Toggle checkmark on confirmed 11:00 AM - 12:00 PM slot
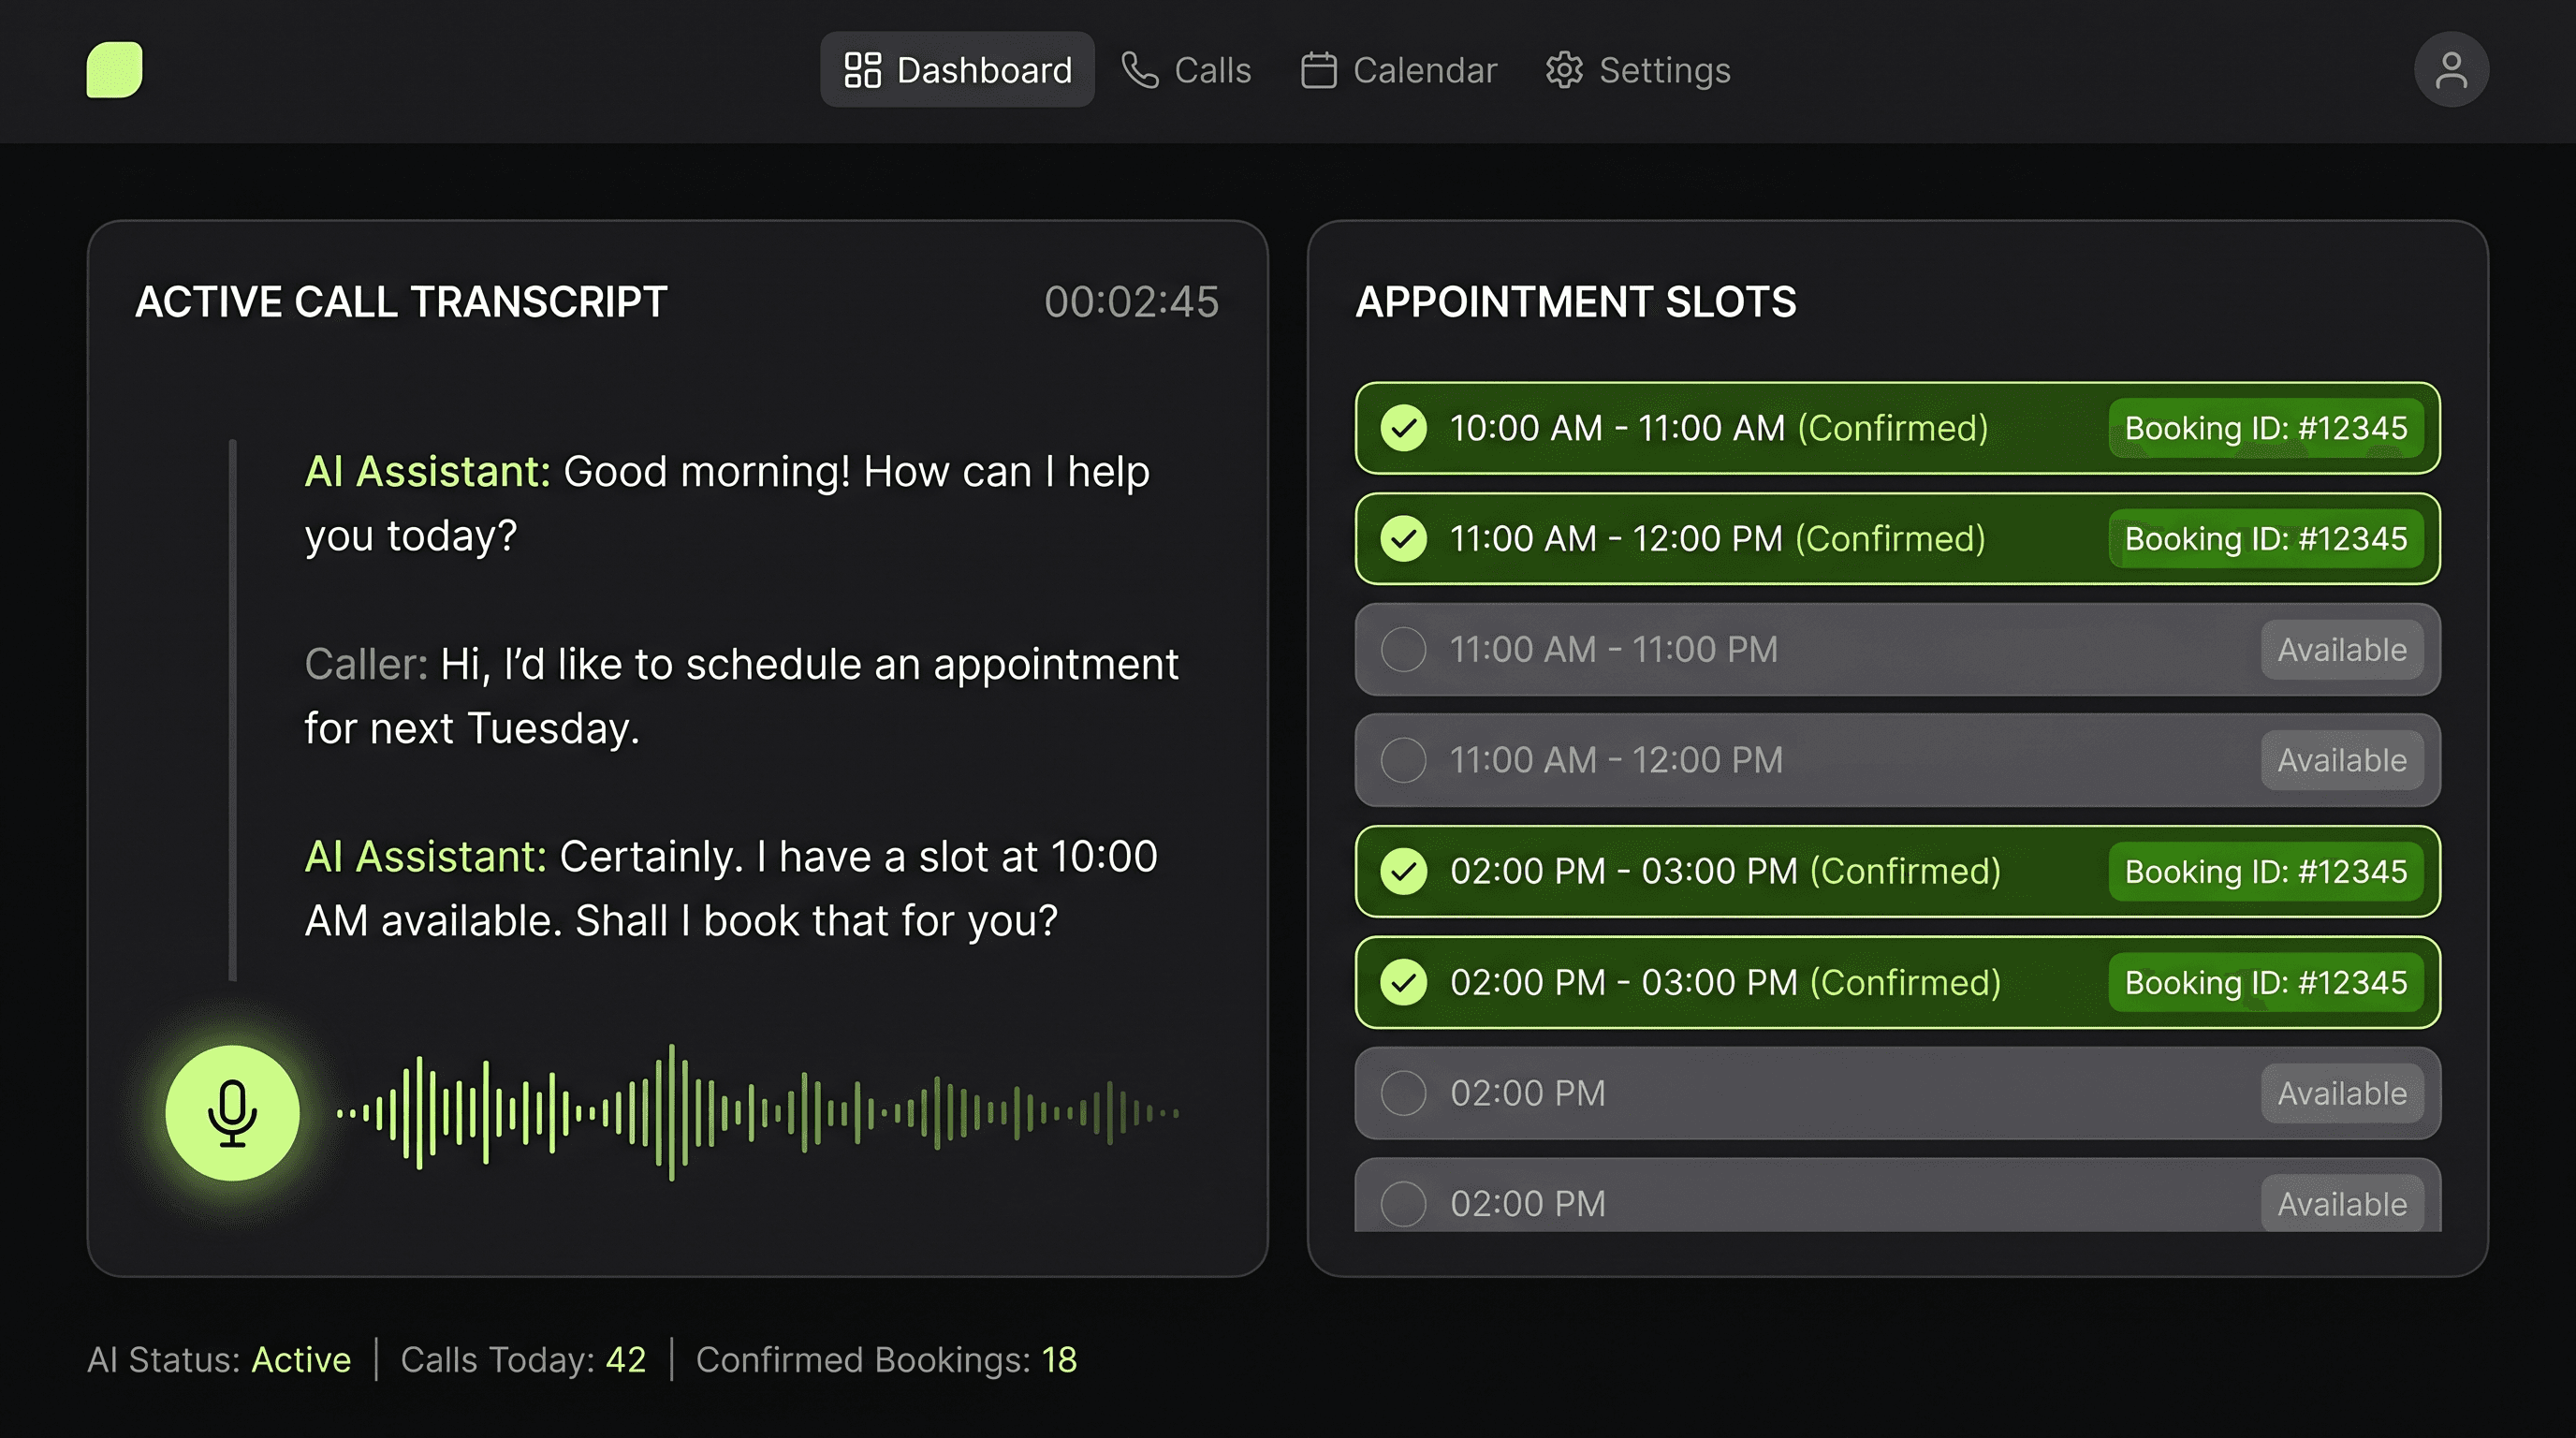This screenshot has height=1438, width=2576. (1404, 539)
